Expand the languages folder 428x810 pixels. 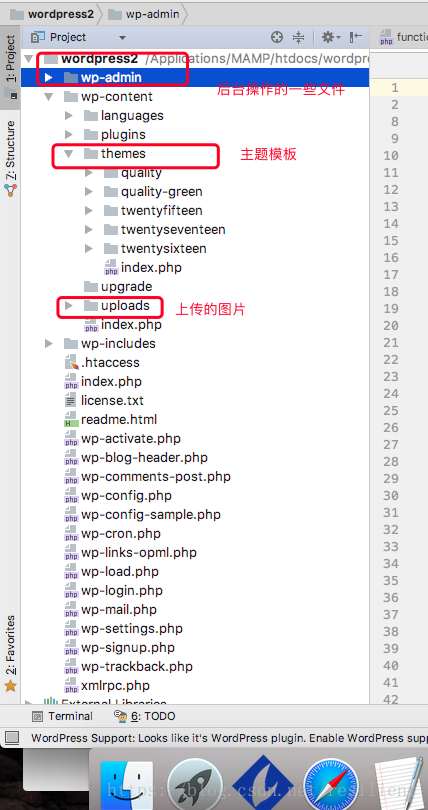69,116
